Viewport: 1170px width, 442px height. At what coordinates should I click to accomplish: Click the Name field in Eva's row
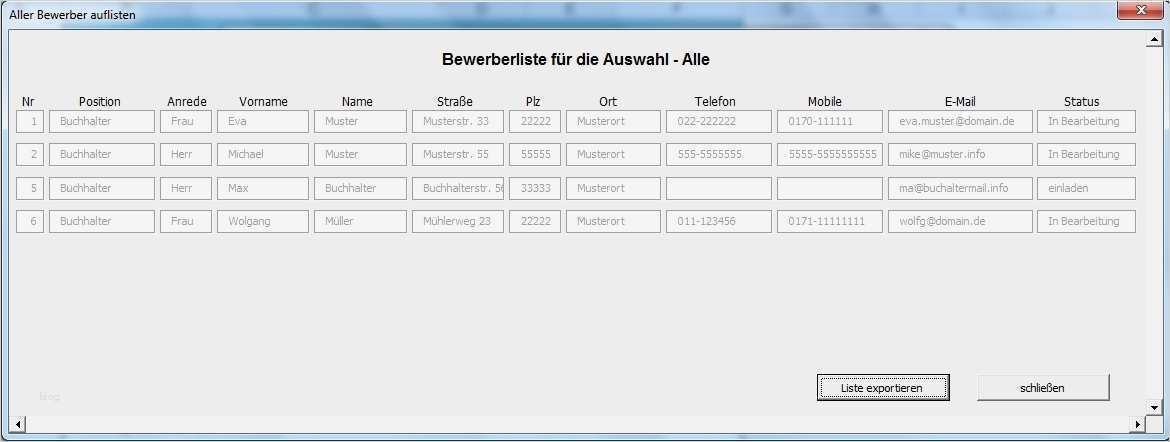(x=360, y=121)
